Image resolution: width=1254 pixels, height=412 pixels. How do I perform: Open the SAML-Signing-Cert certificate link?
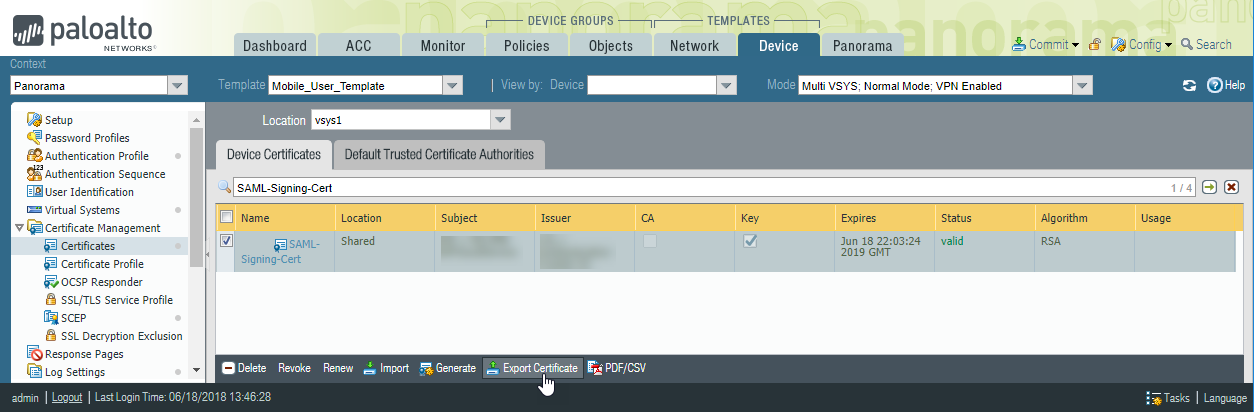pos(279,251)
